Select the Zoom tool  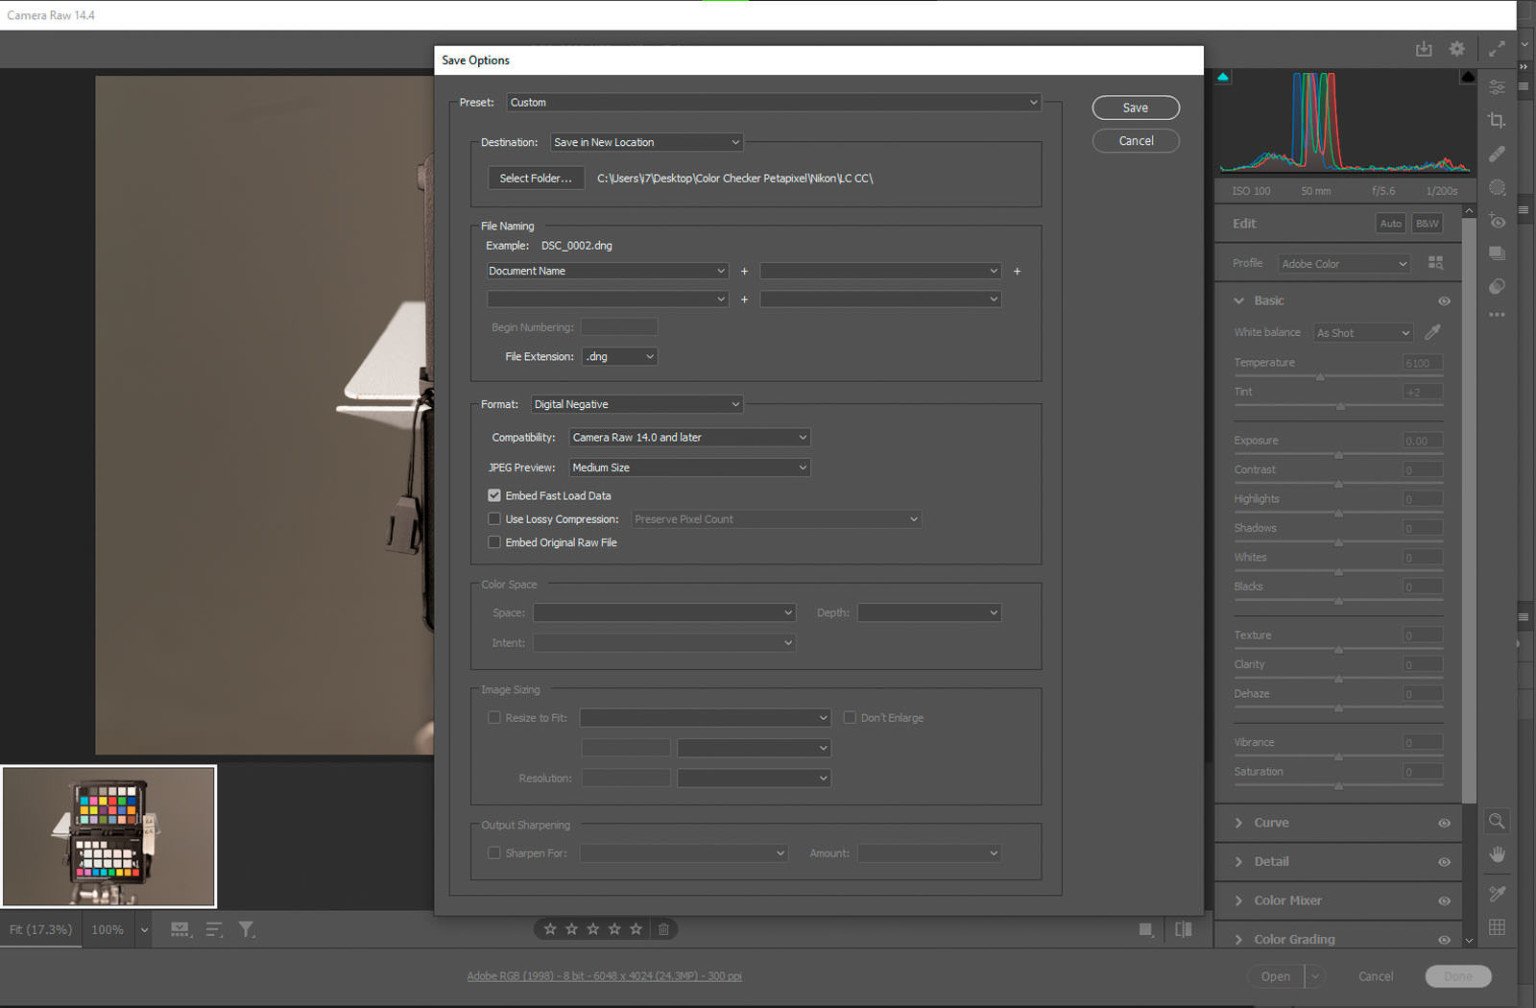click(x=1497, y=821)
